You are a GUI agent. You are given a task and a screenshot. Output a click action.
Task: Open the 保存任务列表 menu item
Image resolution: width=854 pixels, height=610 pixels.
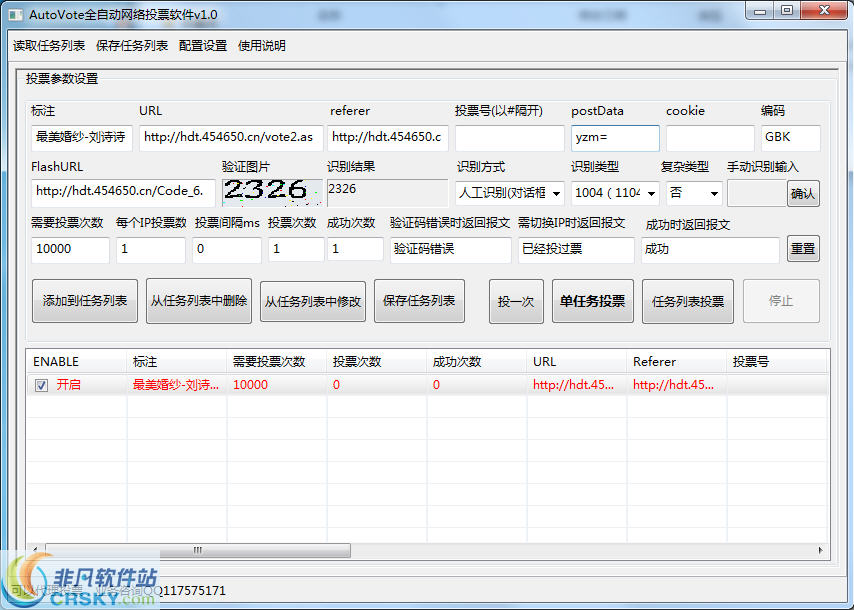132,46
